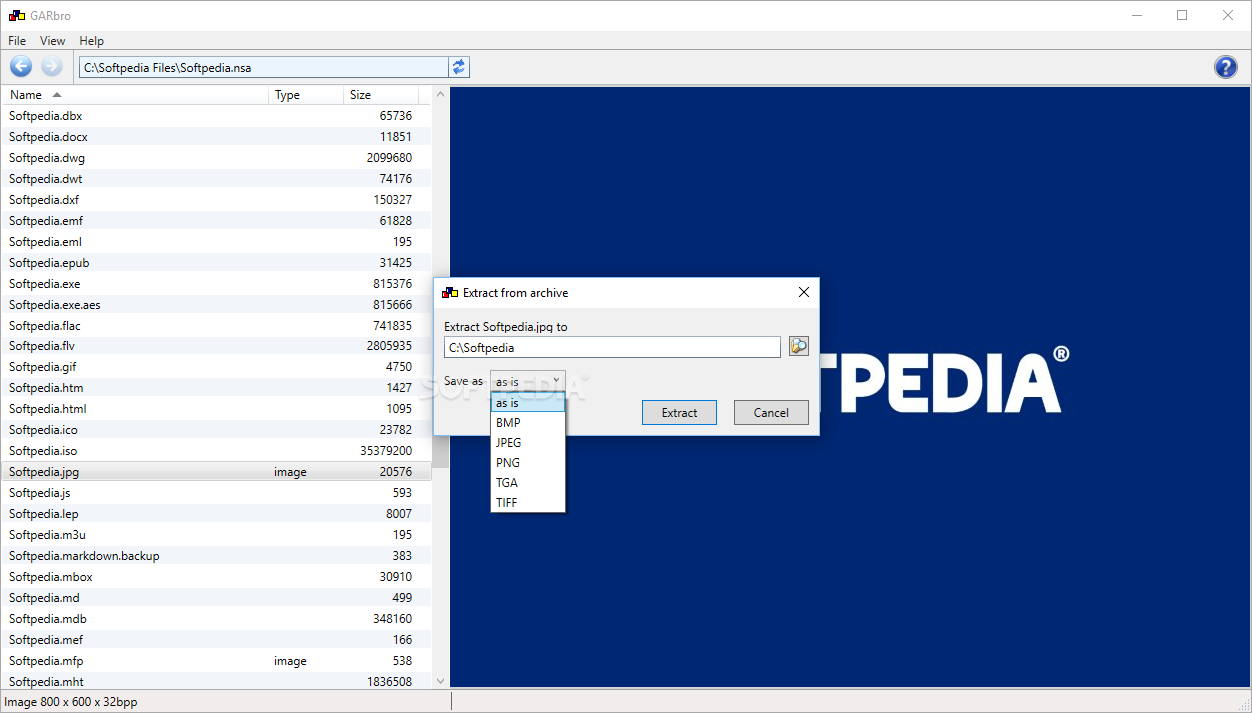Go back with the blue left arrow
This screenshot has width=1252, height=713.
pos(21,67)
